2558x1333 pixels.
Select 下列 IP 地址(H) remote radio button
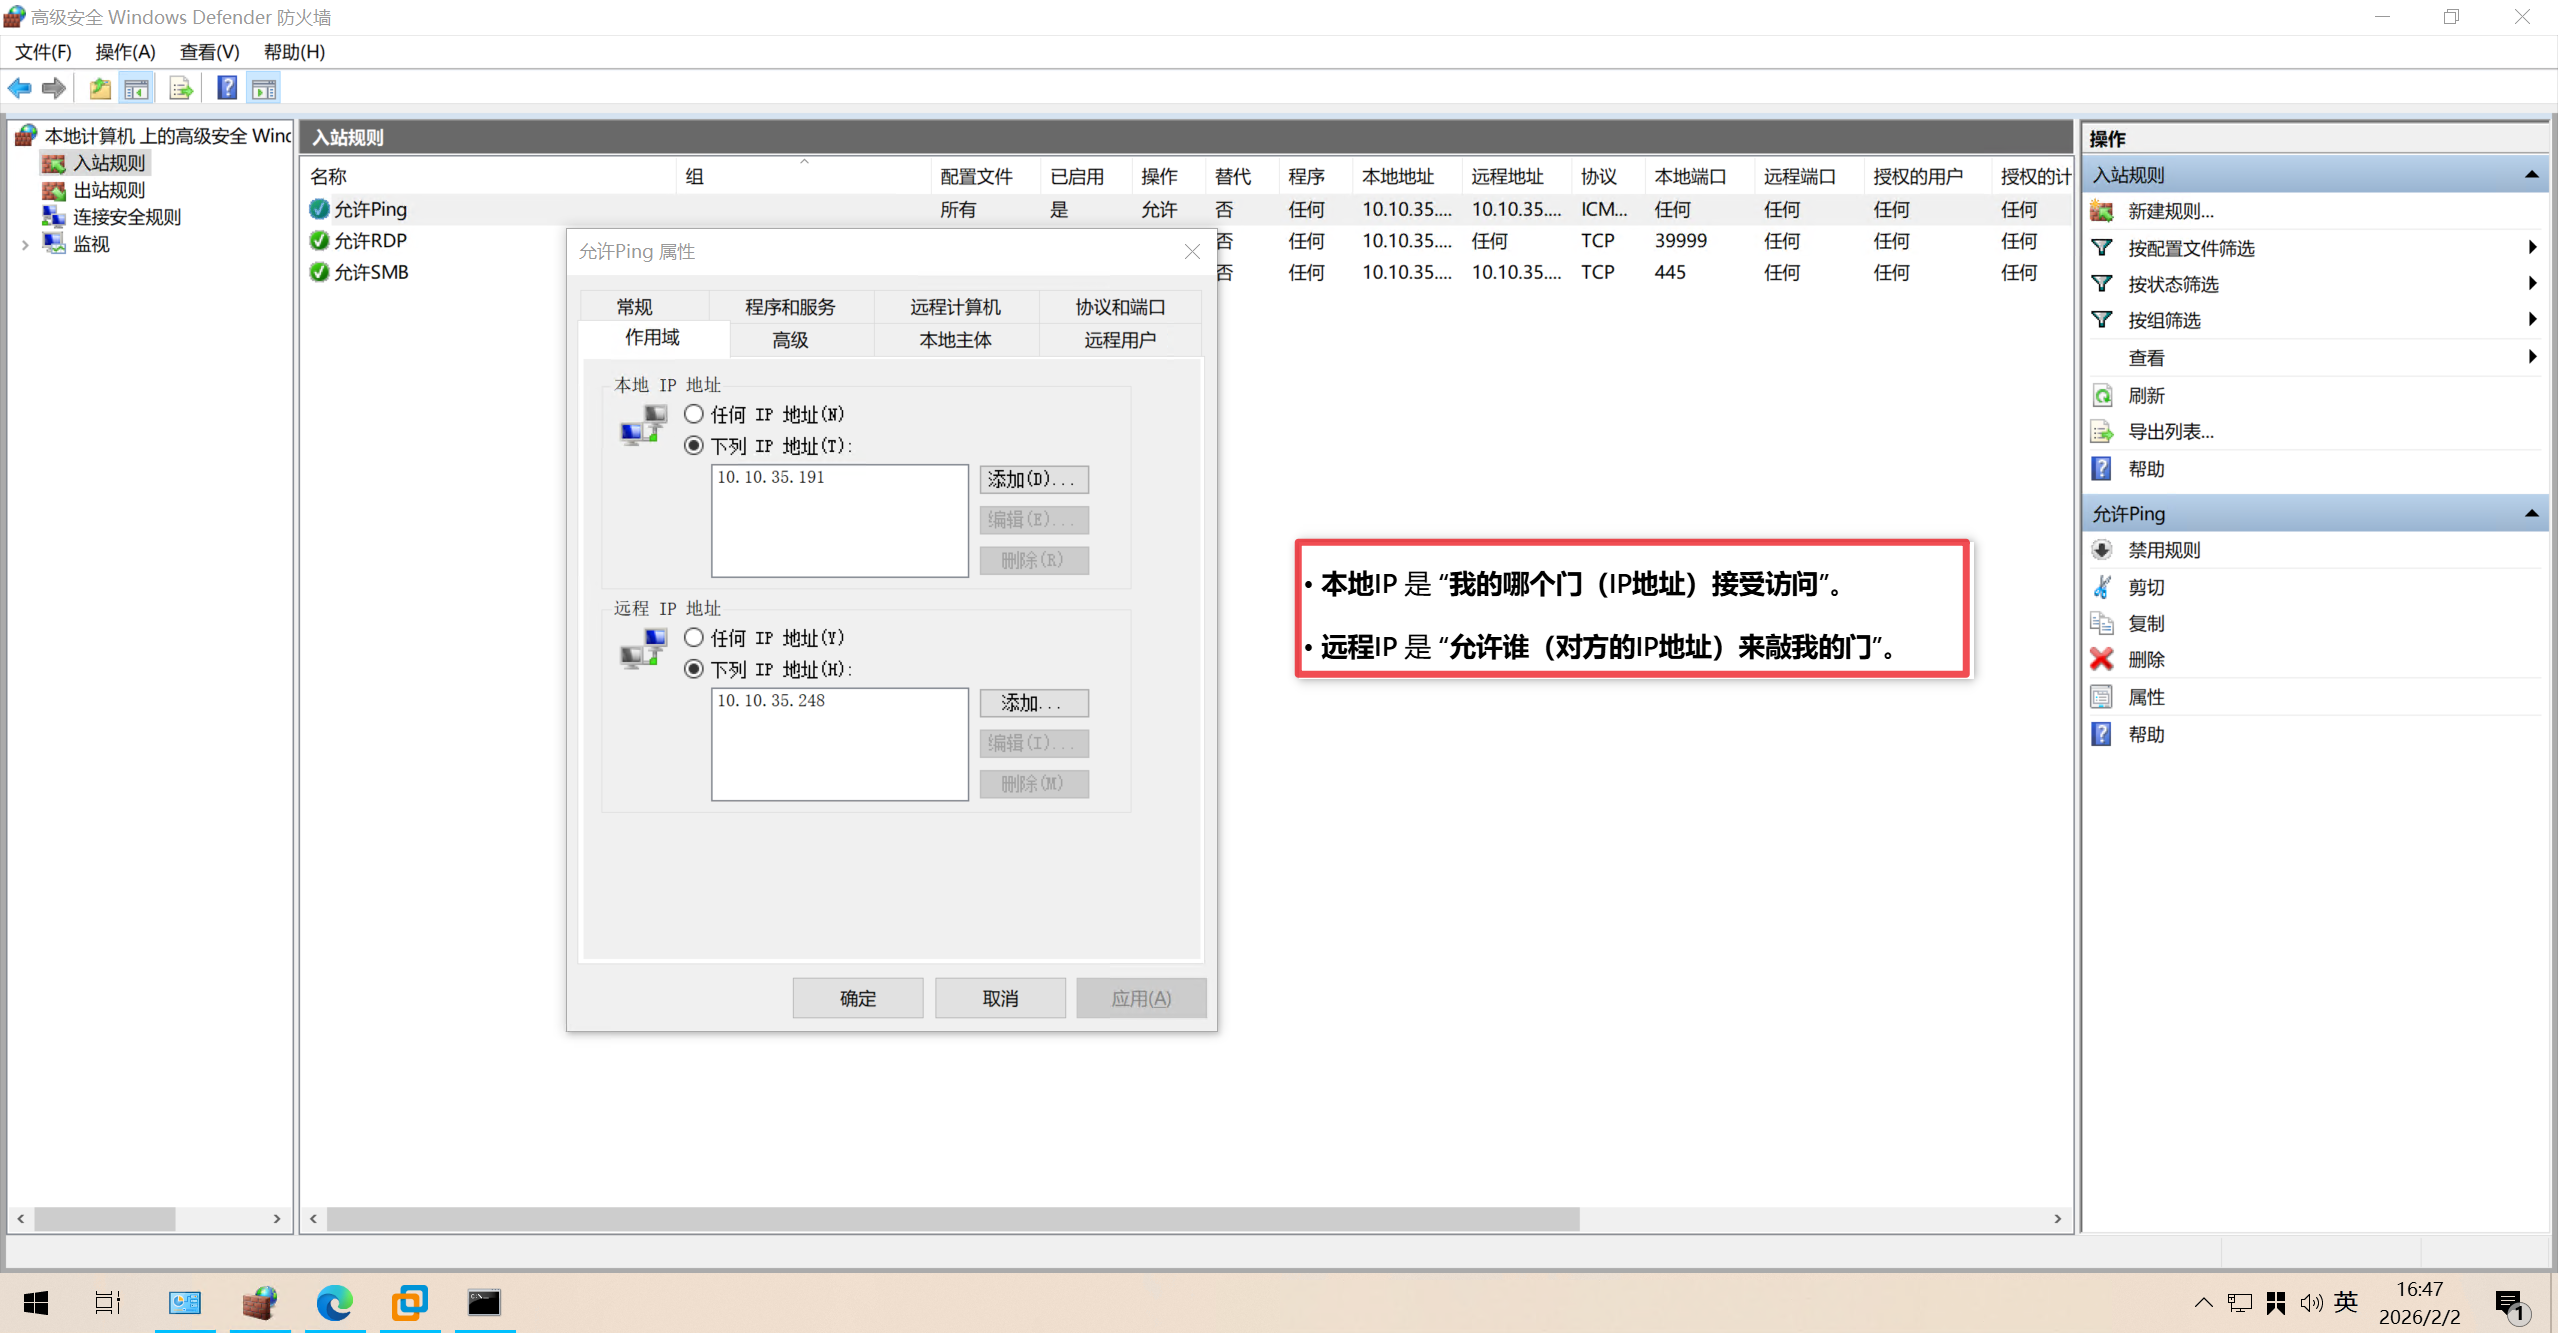pyautogui.click(x=694, y=669)
